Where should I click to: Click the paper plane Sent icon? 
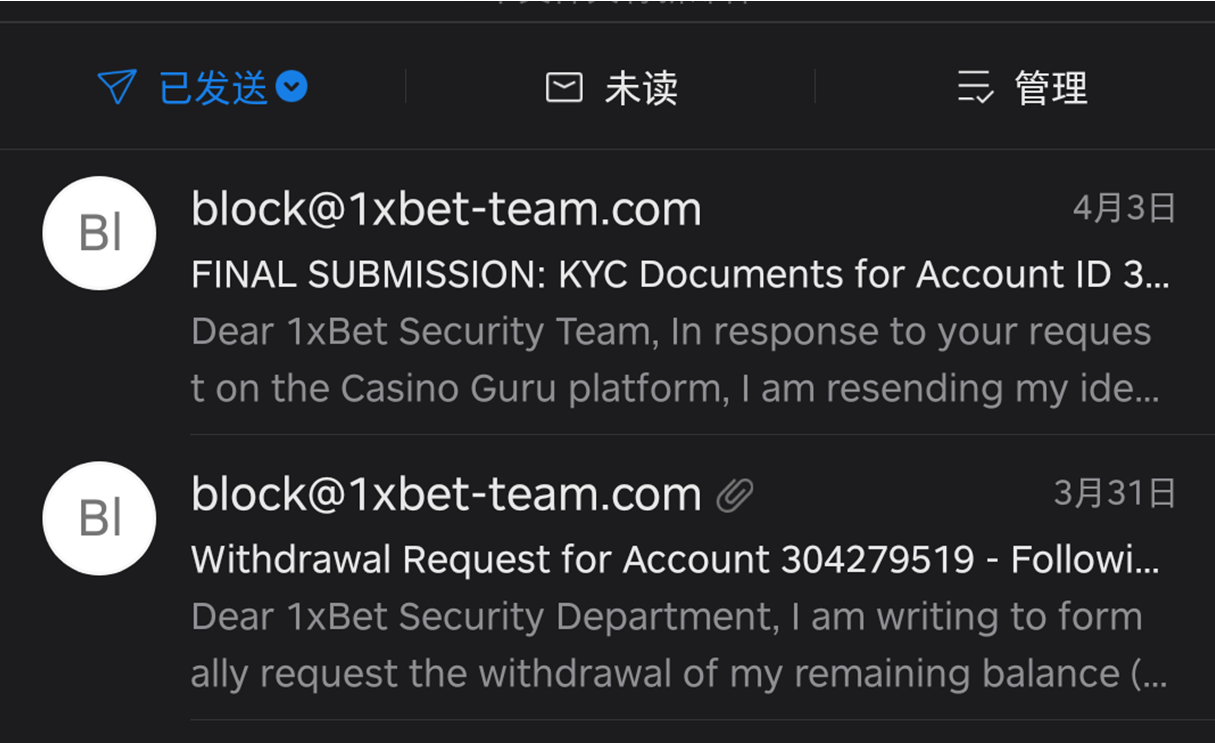click(117, 88)
